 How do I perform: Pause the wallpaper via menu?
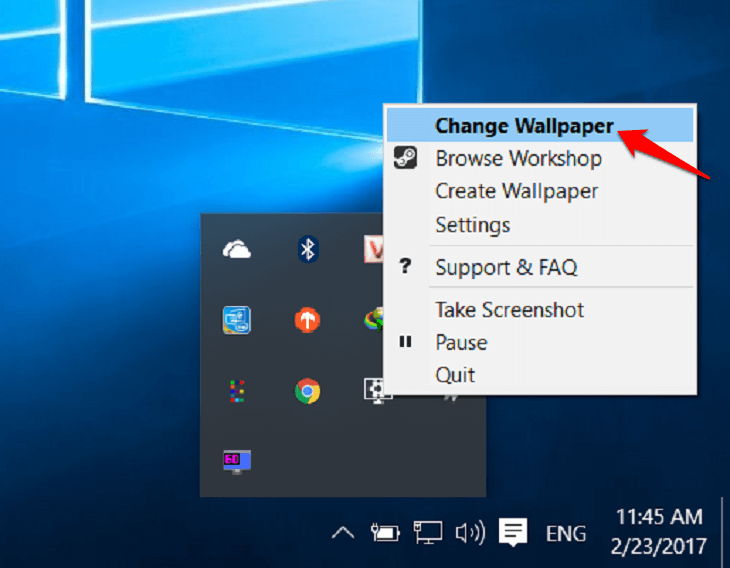pyautogui.click(x=540, y=342)
